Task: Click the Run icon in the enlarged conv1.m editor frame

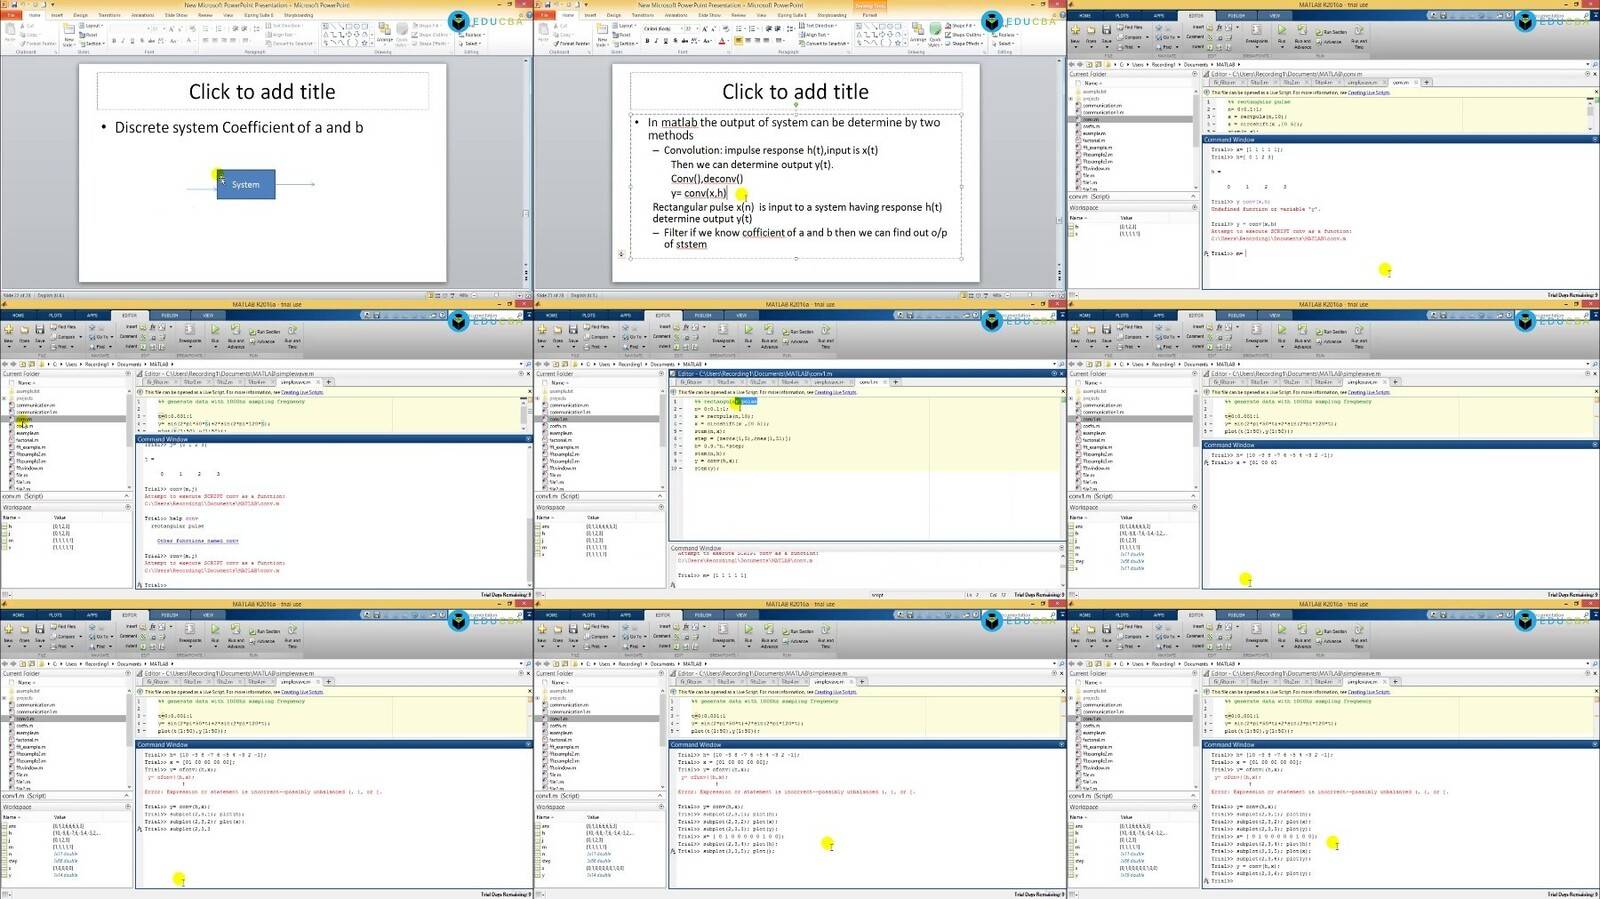Action: pos(748,329)
